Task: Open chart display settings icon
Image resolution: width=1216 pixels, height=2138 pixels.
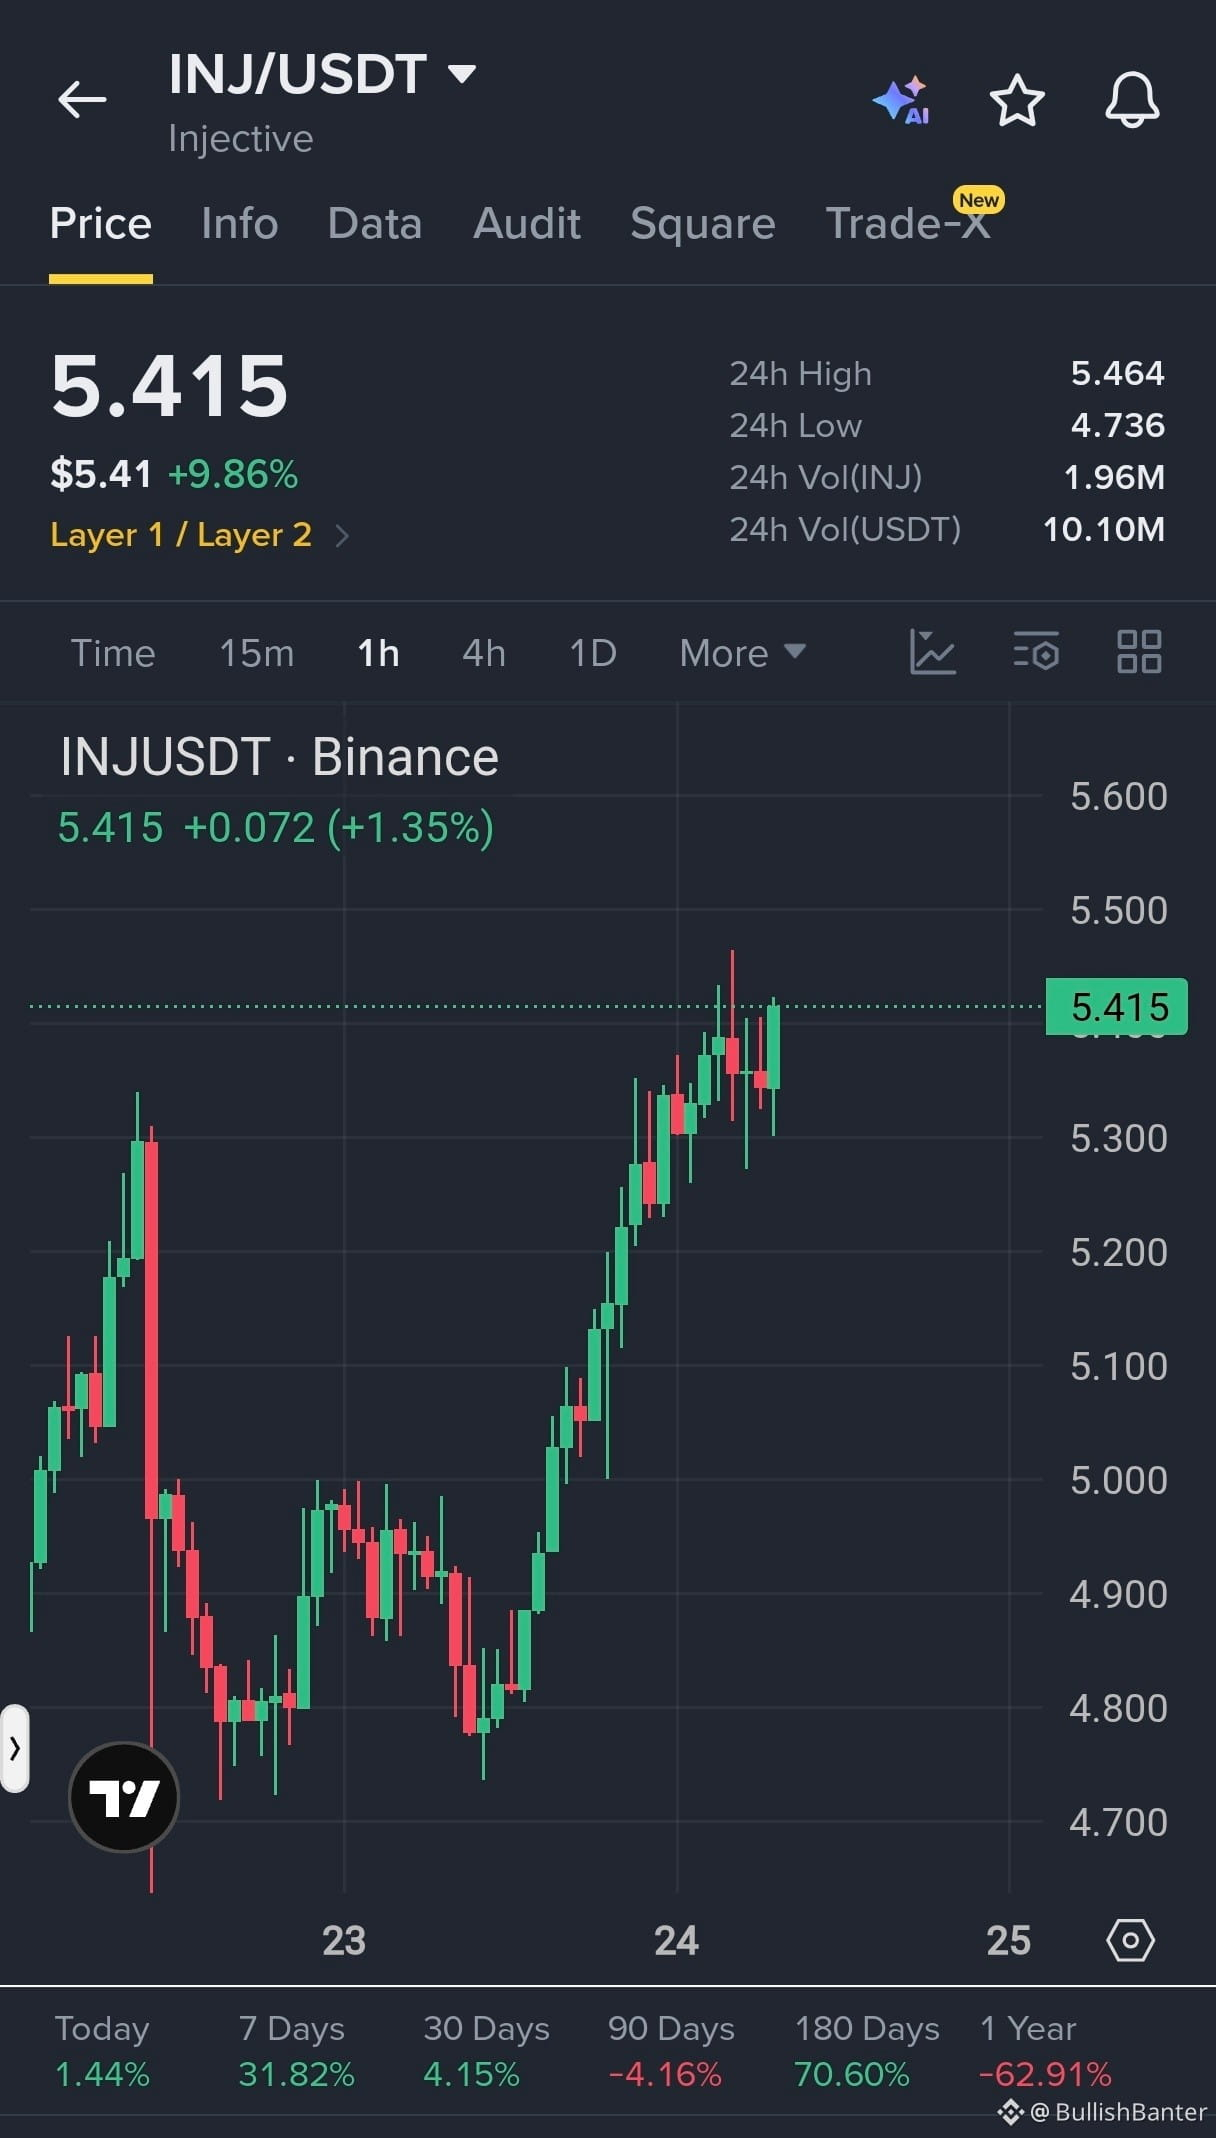Action: 1036,652
